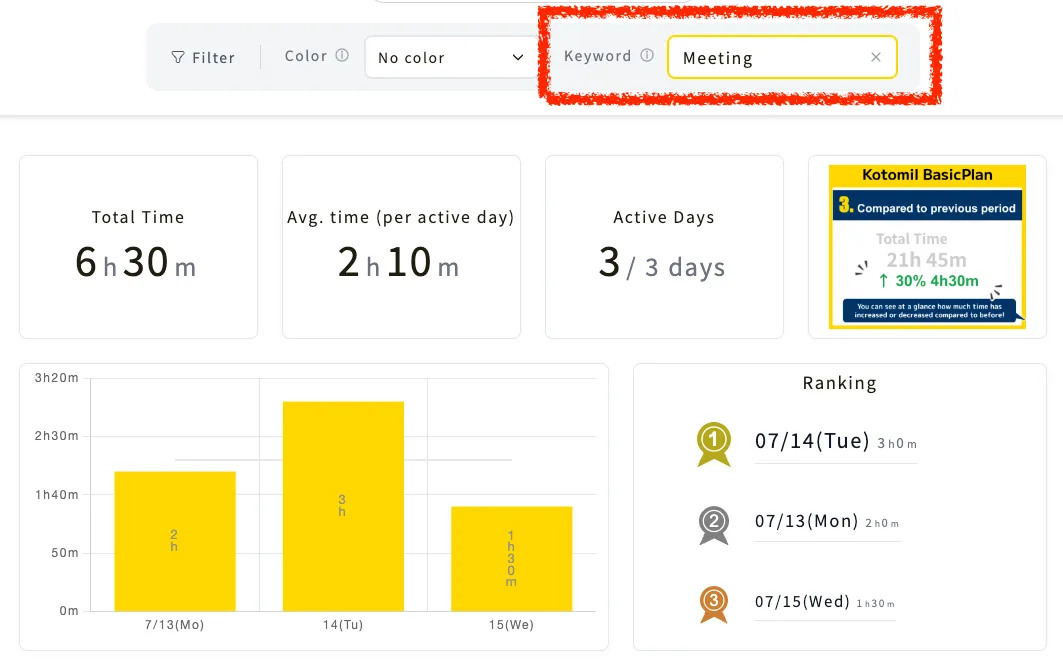Click the Color label text

(x=306, y=56)
